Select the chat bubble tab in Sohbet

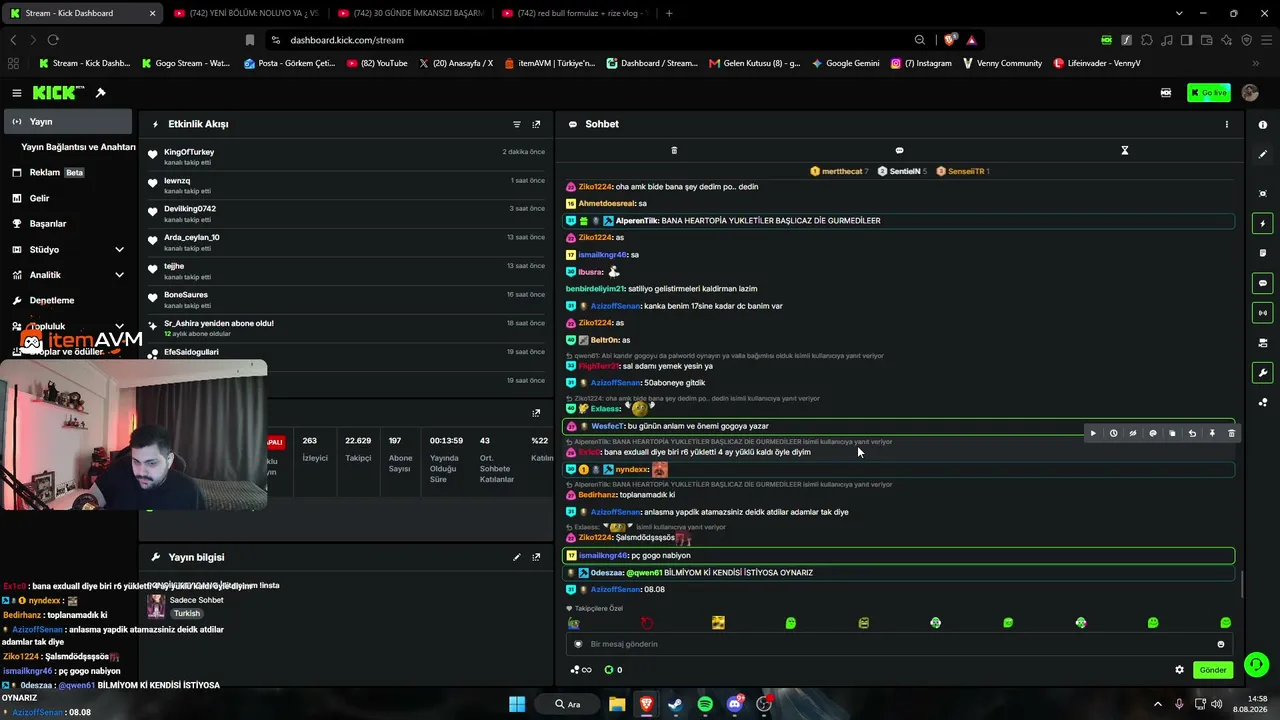tap(899, 150)
